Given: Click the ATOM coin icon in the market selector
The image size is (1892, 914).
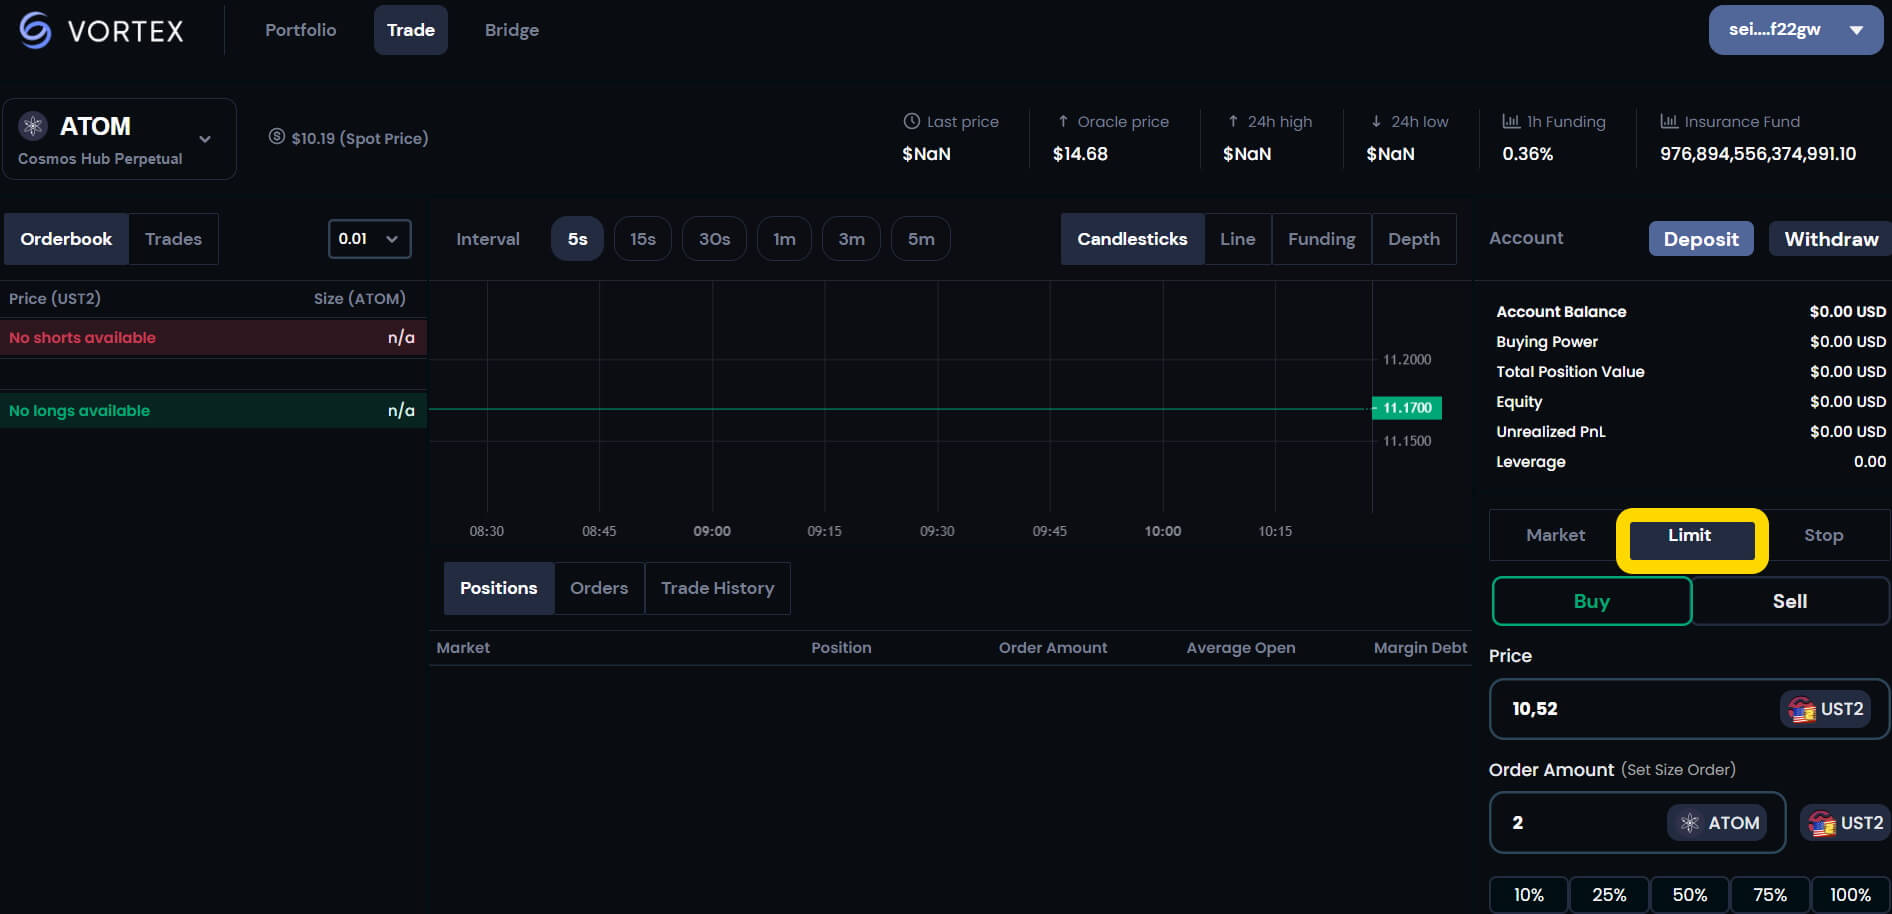Looking at the screenshot, I should coord(33,125).
